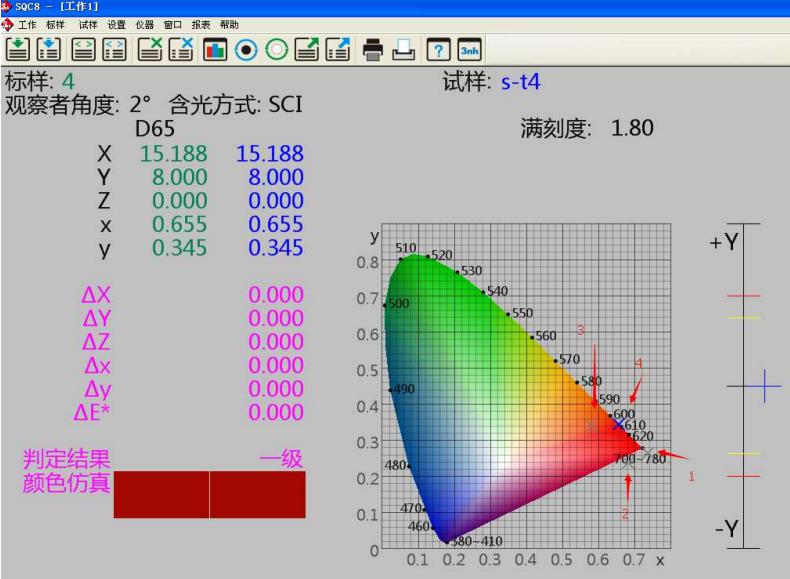
Task: Click the green x value 0.655
Action: point(180,224)
